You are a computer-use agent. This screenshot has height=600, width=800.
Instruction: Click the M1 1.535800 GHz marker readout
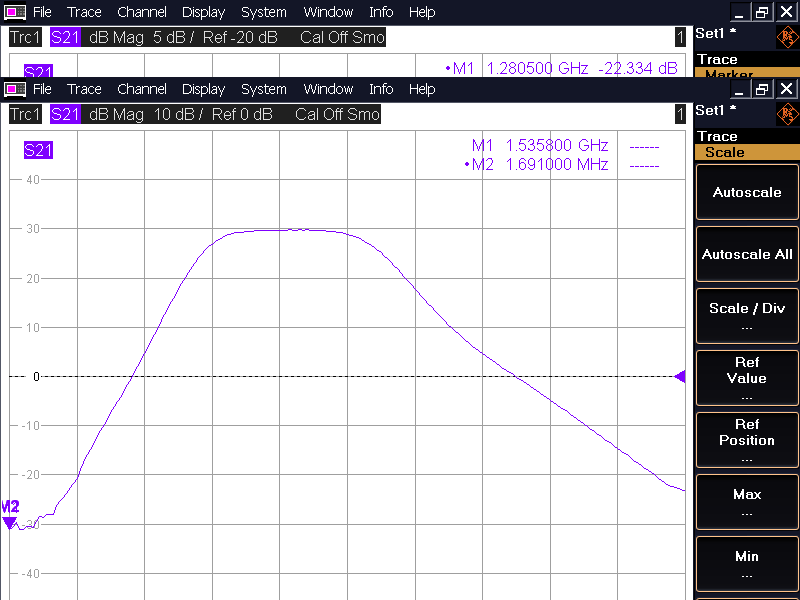tap(540, 145)
